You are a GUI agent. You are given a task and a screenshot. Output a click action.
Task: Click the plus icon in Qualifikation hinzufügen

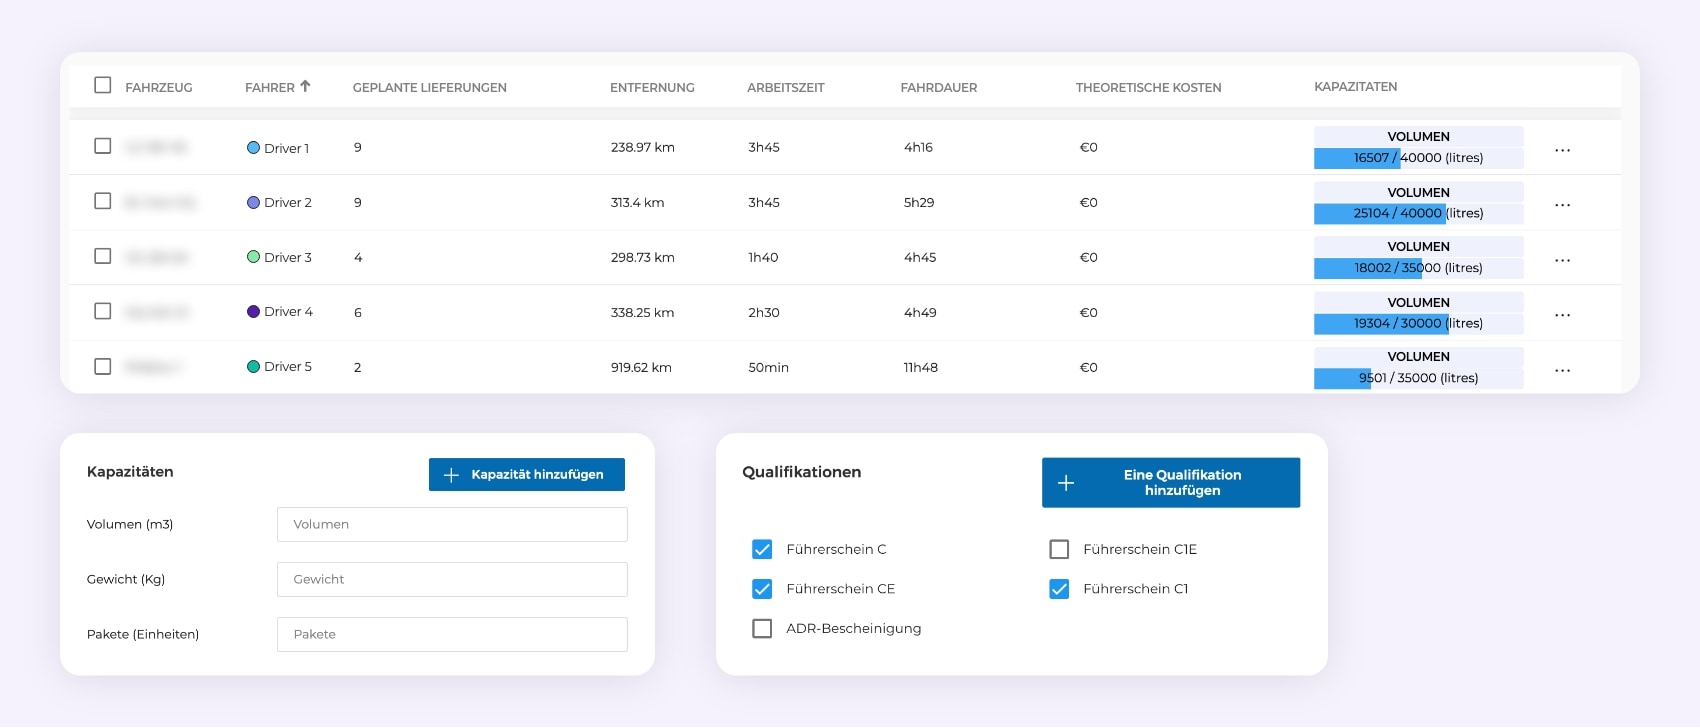pos(1066,483)
